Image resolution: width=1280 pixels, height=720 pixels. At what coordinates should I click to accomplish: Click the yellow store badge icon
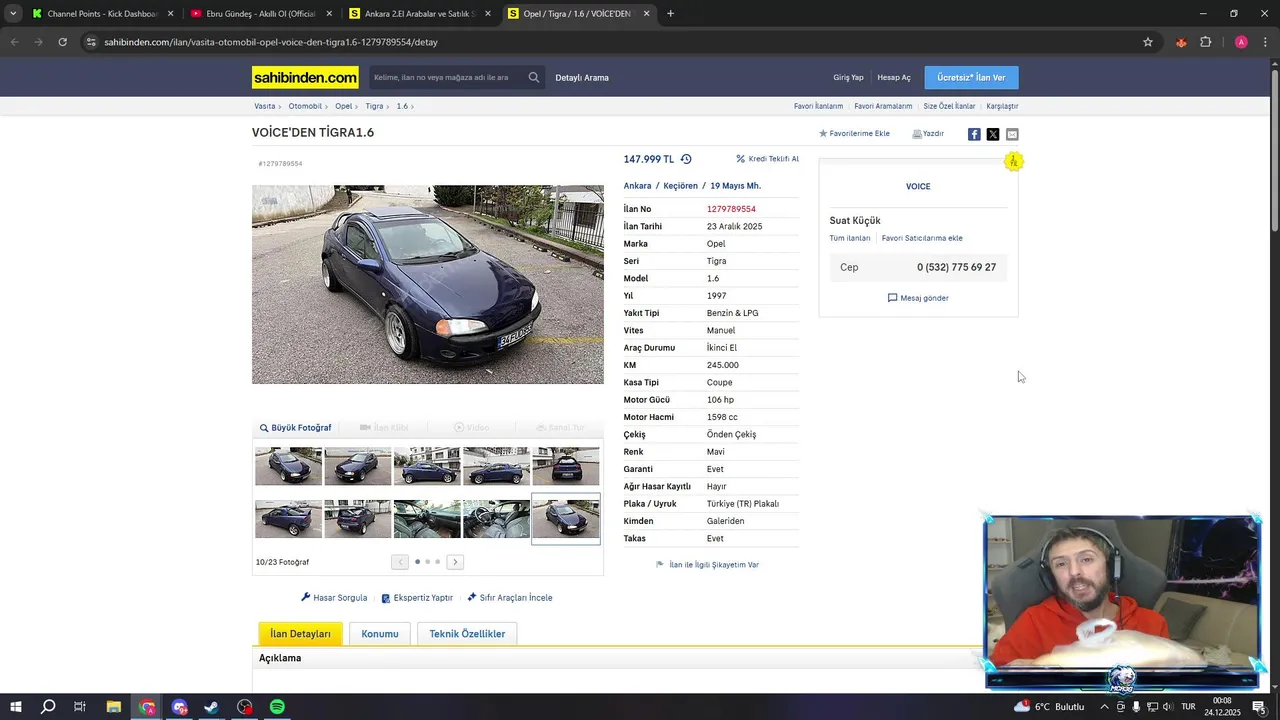point(1014,161)
